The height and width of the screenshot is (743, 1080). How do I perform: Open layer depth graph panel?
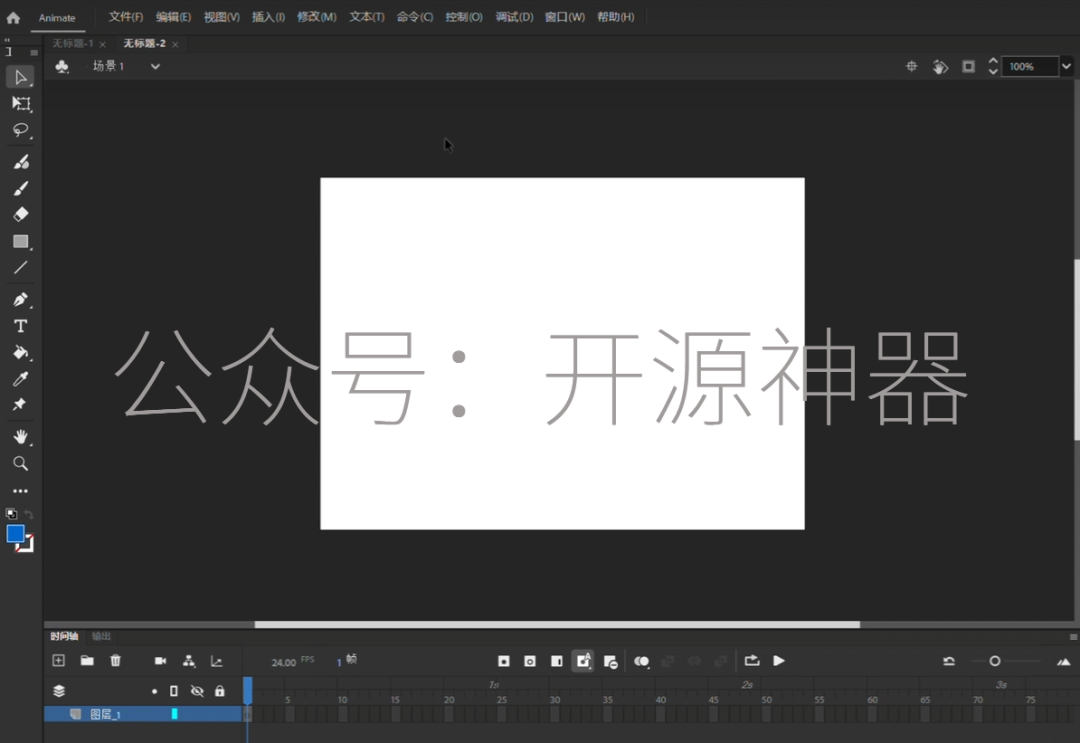216,661
